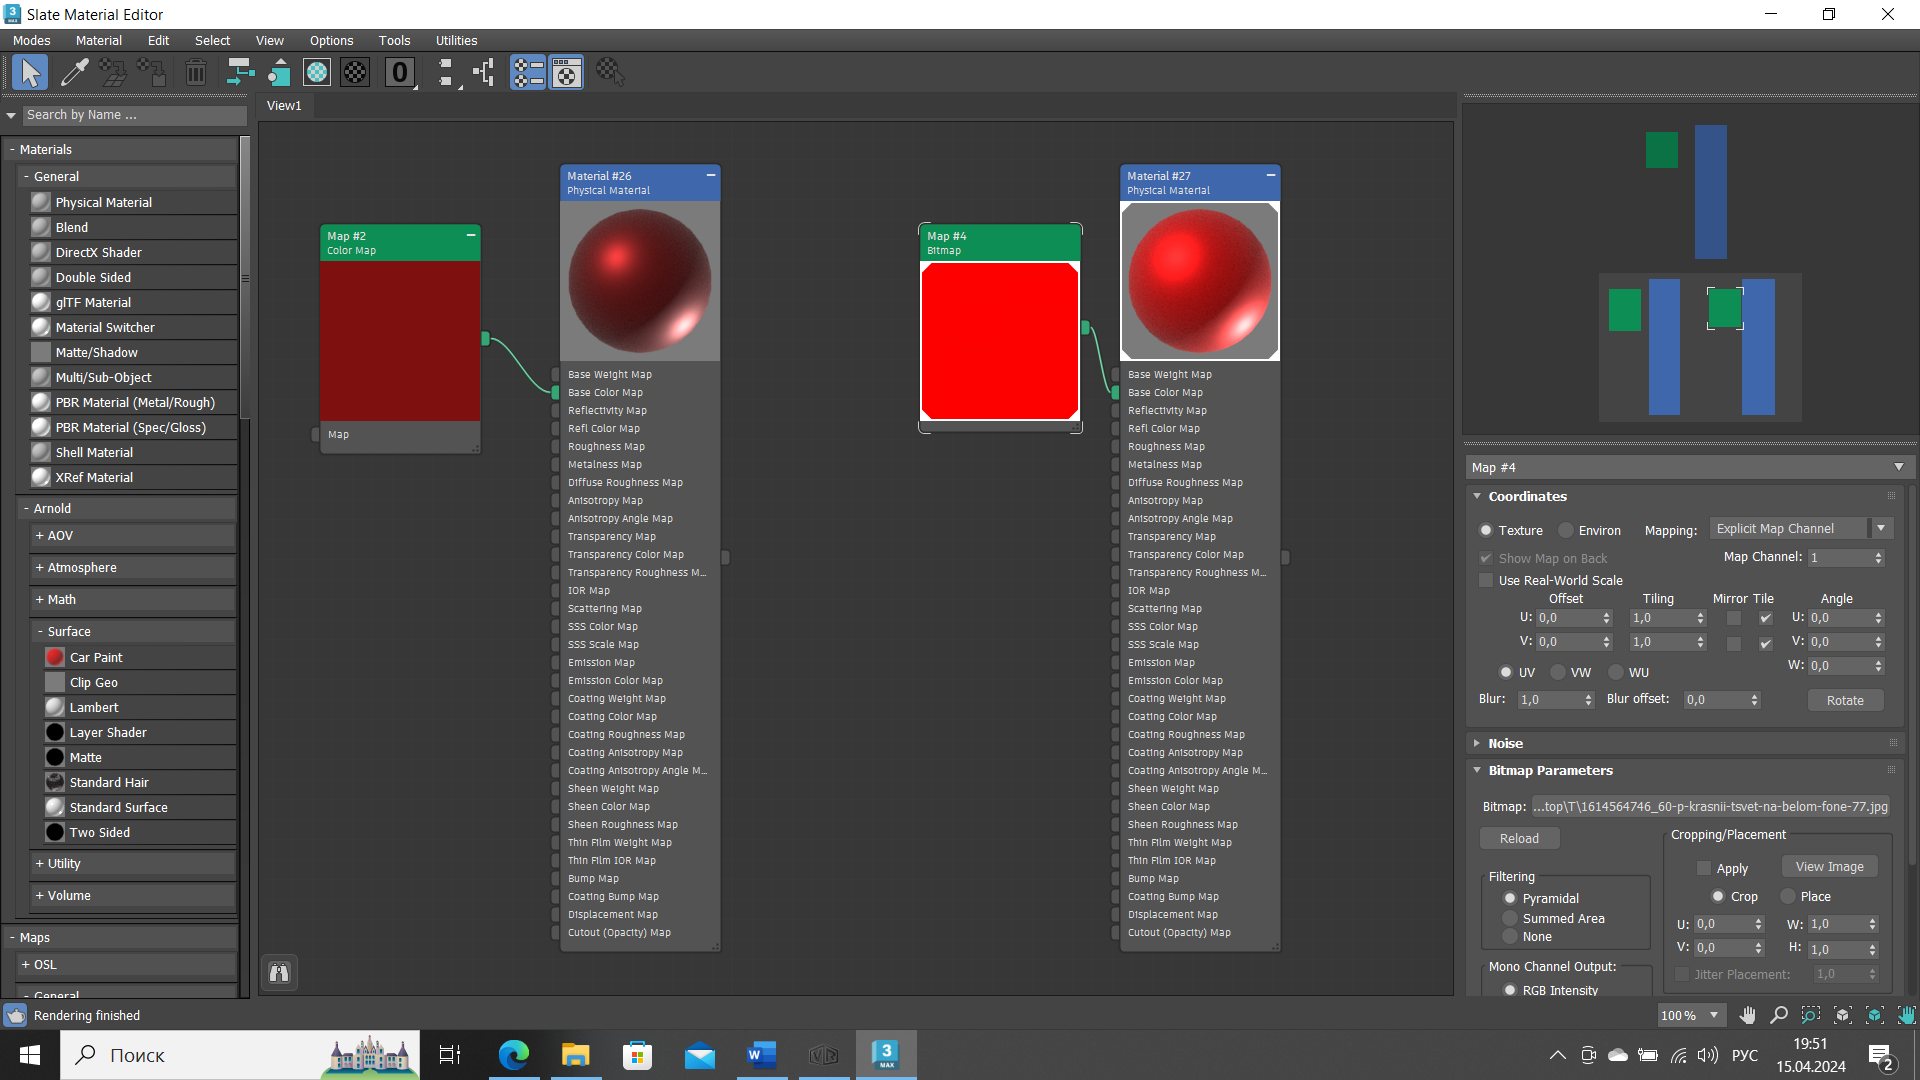Toggle the U Tile checkbox

coord(1766,618)
